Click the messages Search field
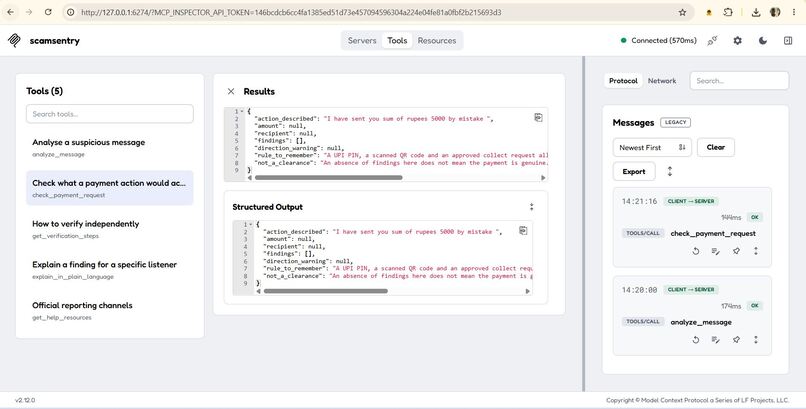 point(739,81)
